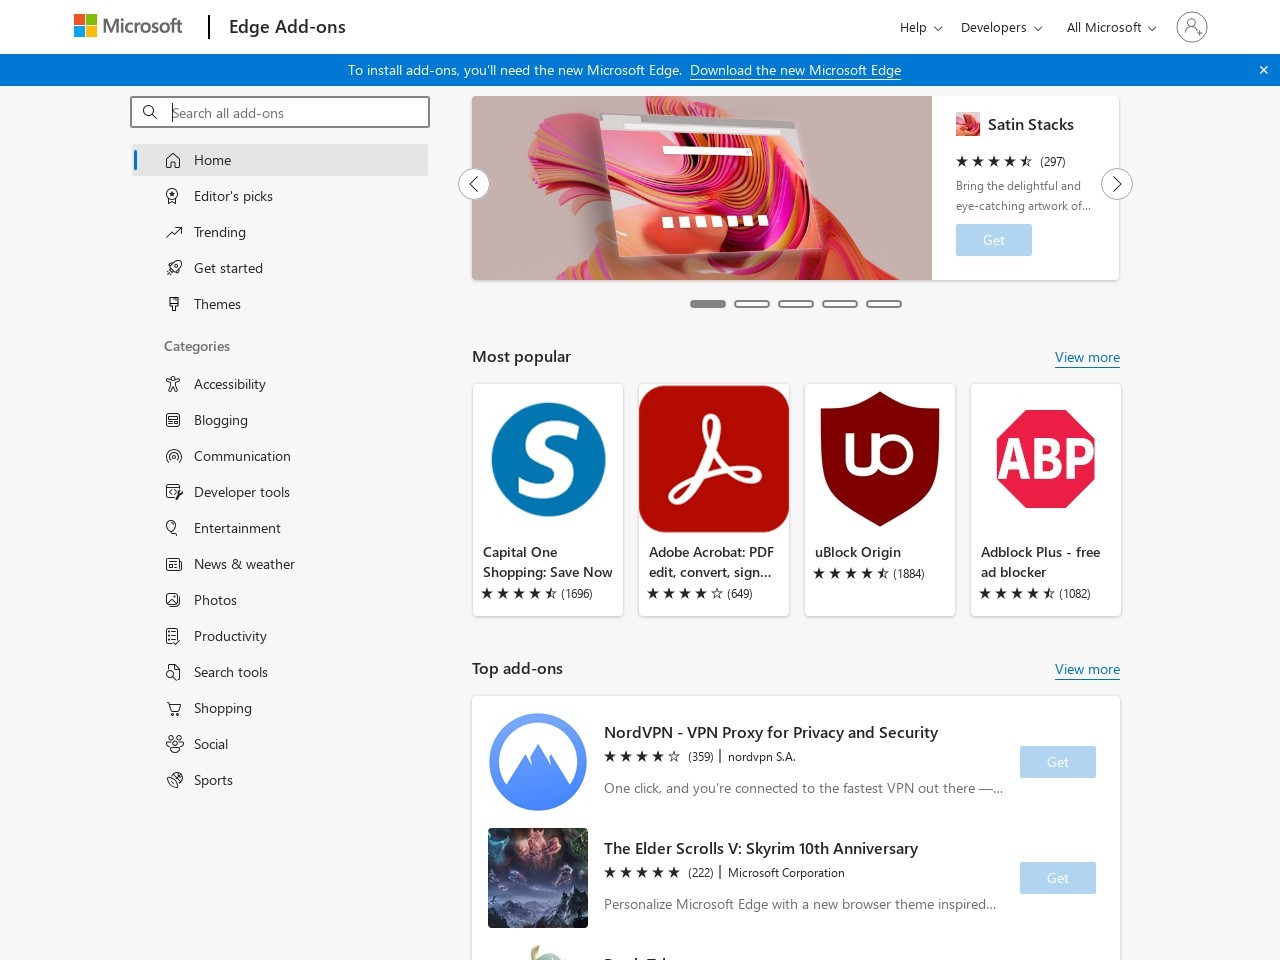The width and height of the screenshot is (1280, 960).
Task: Click Get button for NordVPN
Action: click(1058, 762)
